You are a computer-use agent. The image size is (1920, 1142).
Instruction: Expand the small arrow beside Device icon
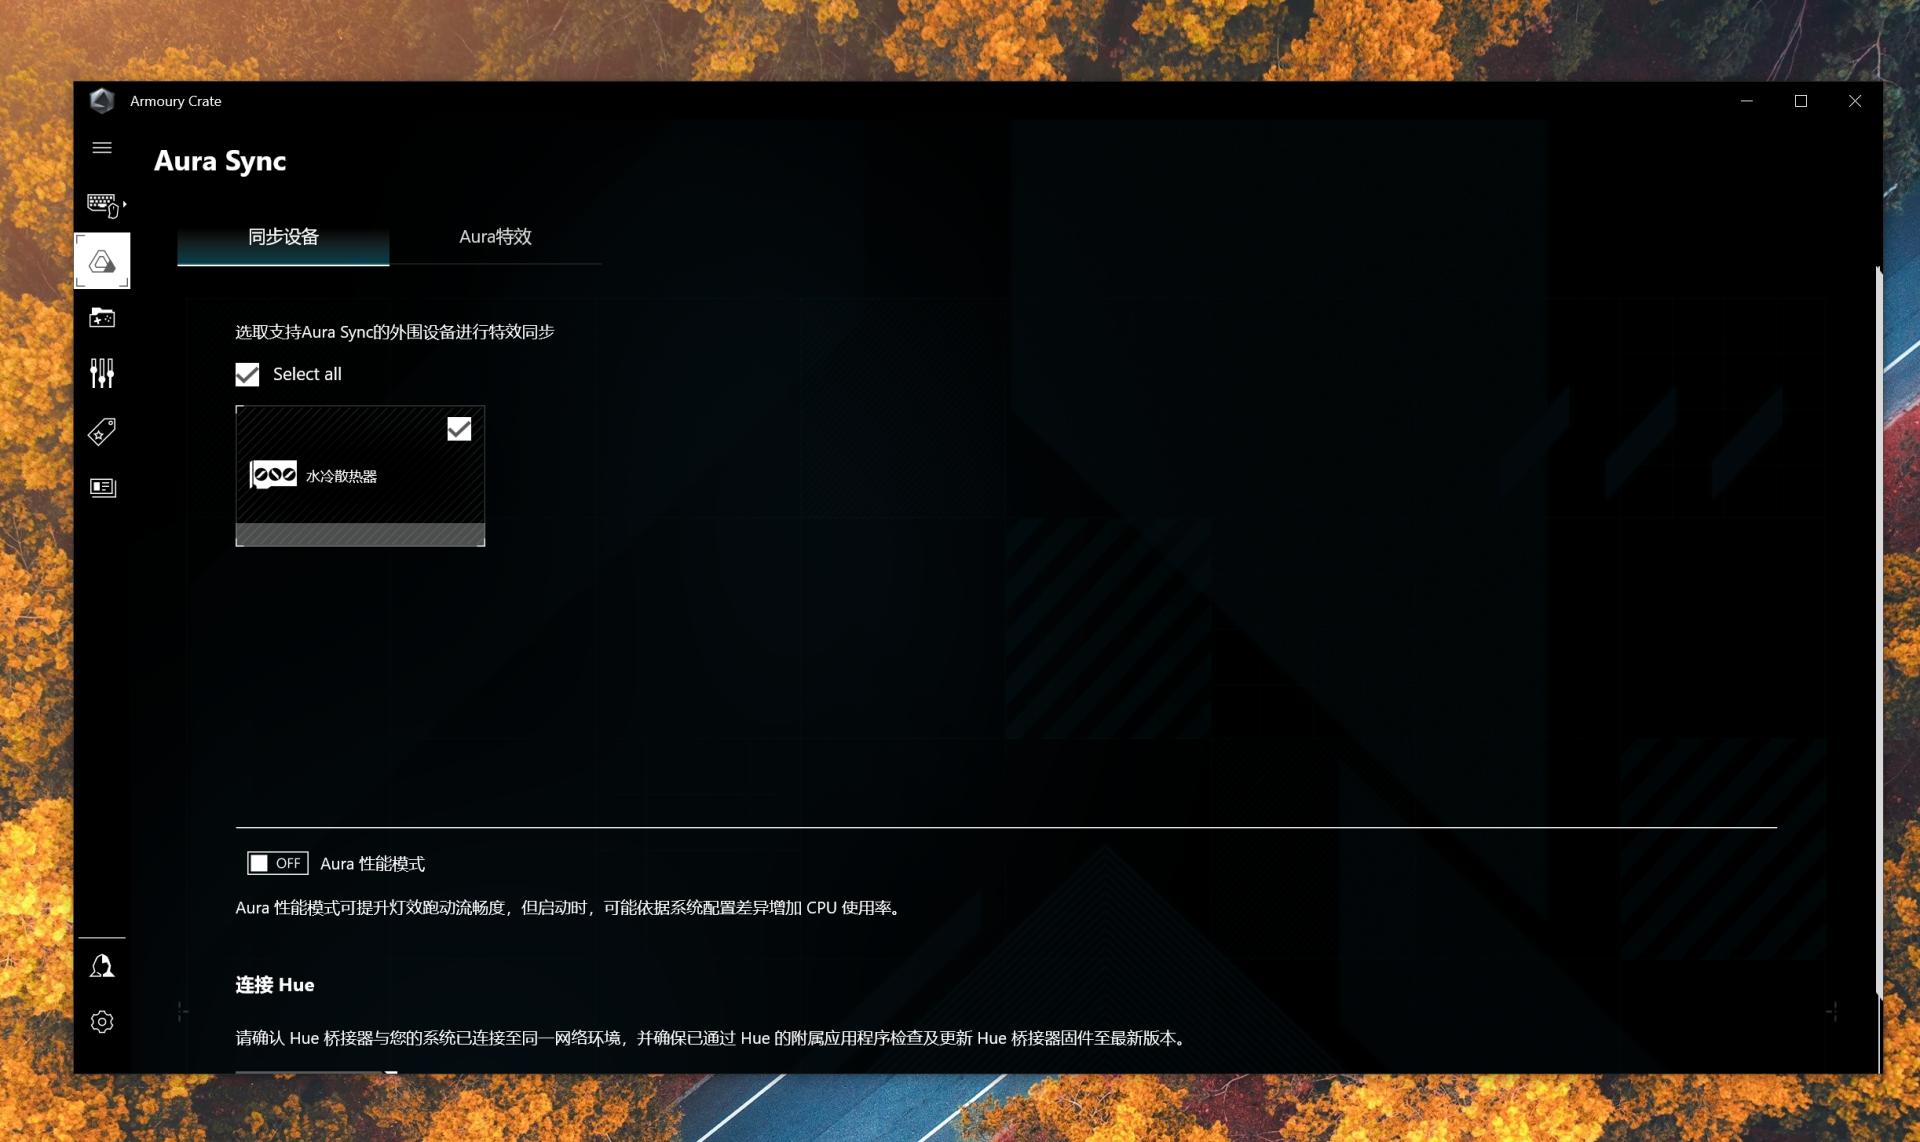click(x=124, y=204)
